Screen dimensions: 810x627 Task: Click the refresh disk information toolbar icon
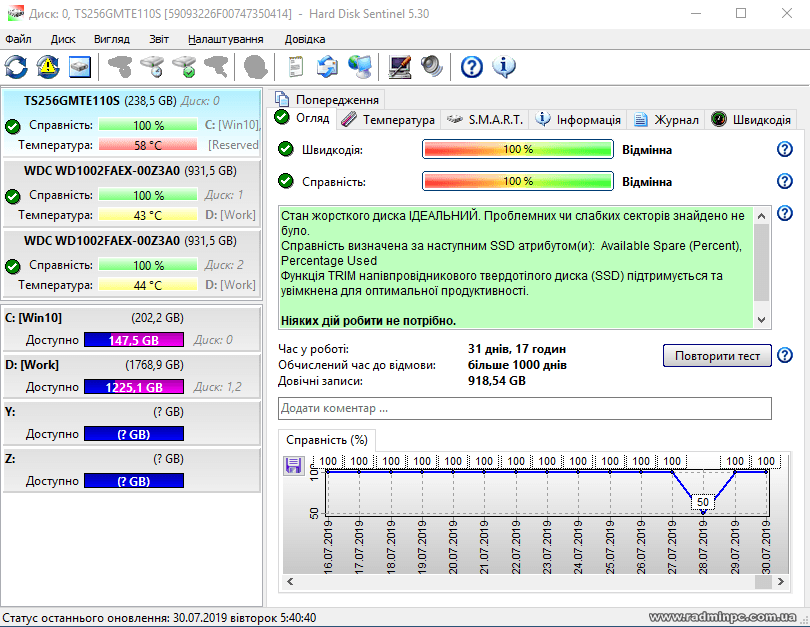tap(17, 67)
